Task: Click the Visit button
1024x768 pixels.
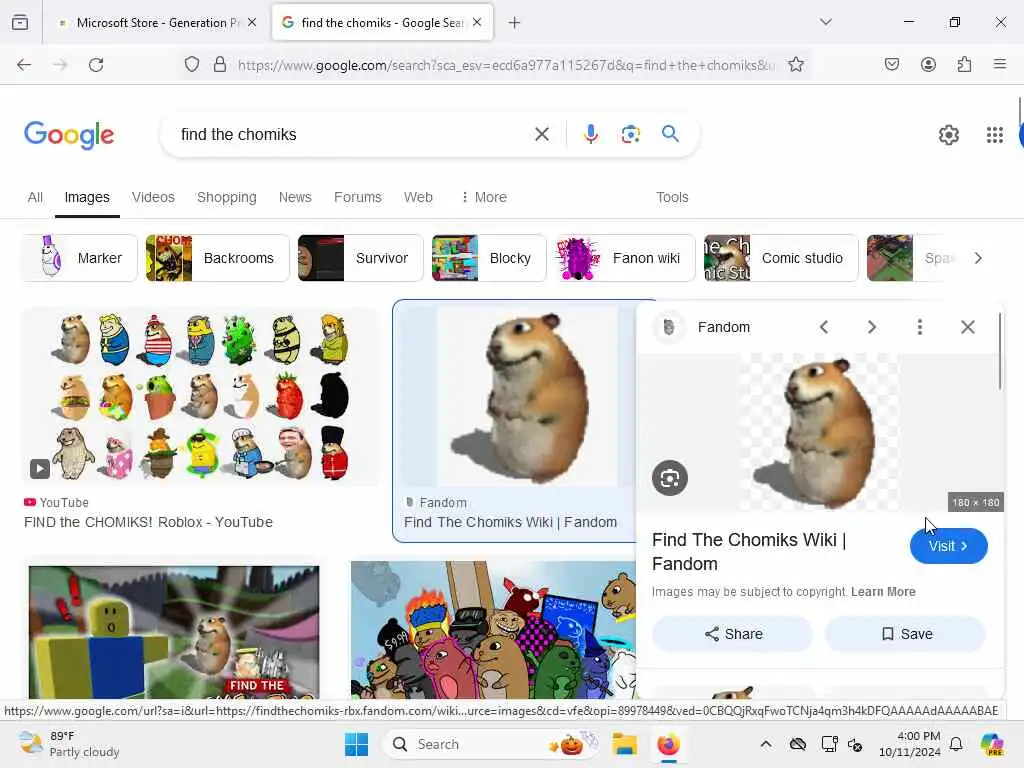Action: 948,546
